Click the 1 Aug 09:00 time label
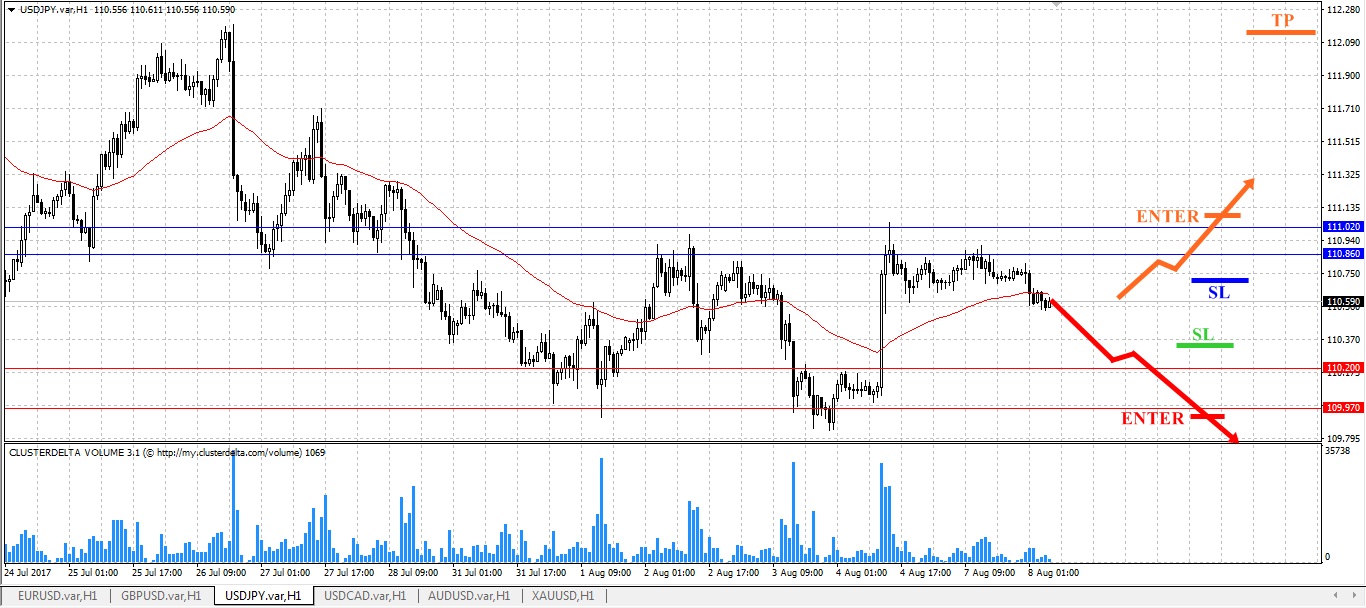This screenshot has height=608, width=1366. coord(606,574)
